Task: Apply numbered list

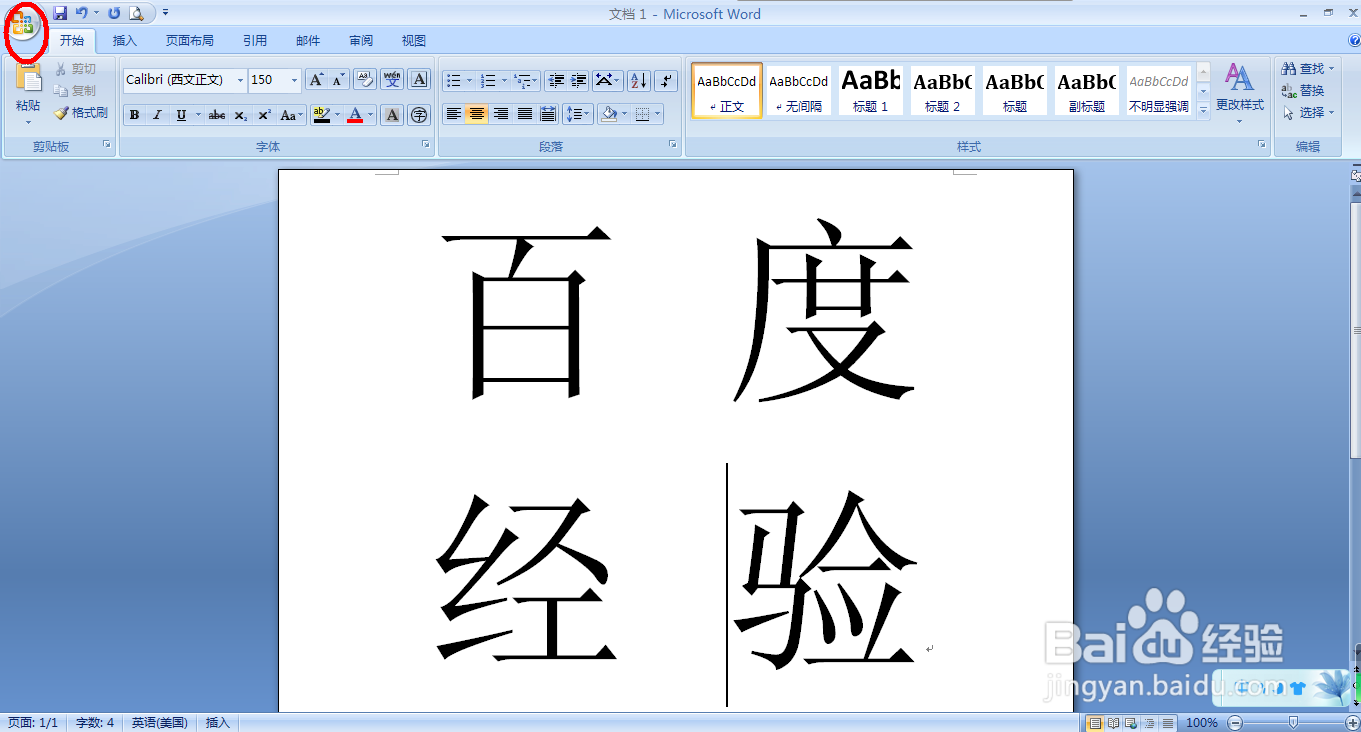Action: click(488, 80)
